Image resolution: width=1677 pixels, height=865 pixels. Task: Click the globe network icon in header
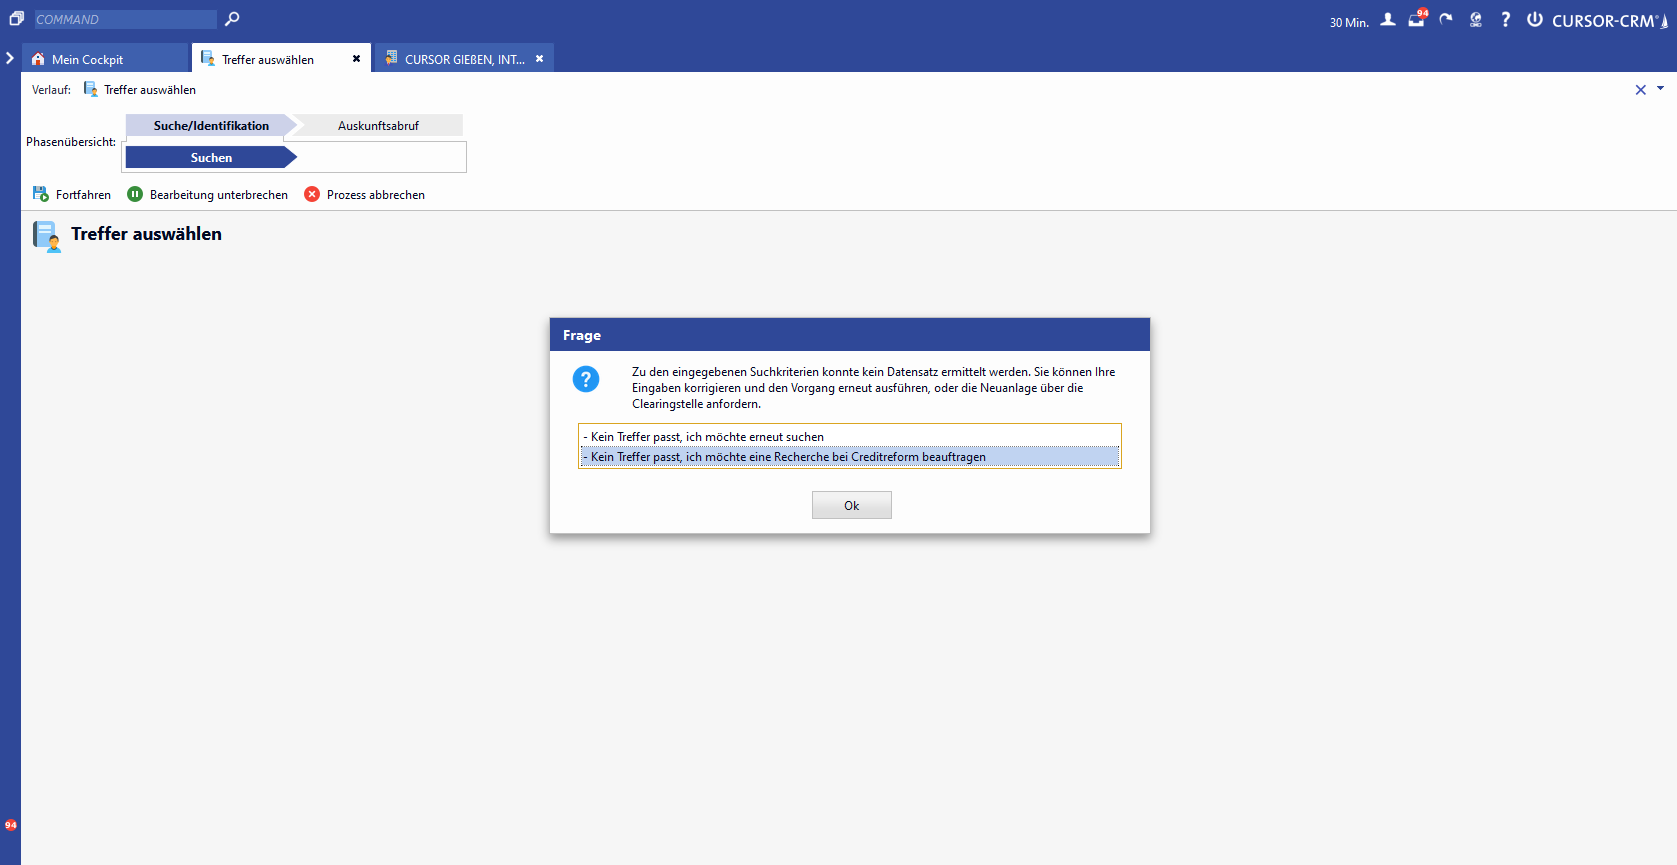tap(1475, 20)
